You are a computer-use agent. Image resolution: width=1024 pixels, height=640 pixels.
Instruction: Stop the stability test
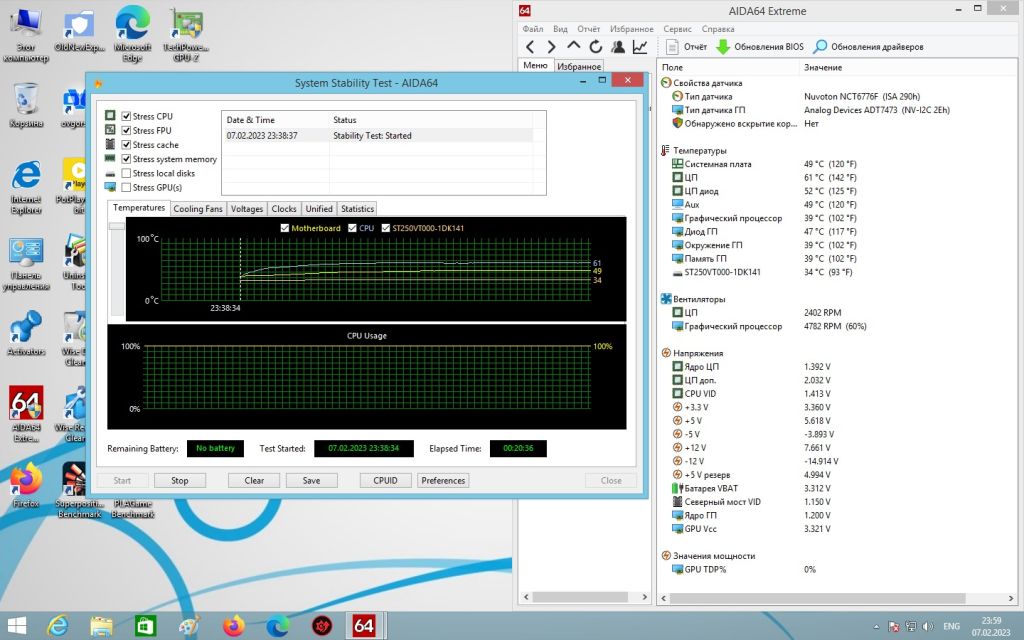(180, 481)
